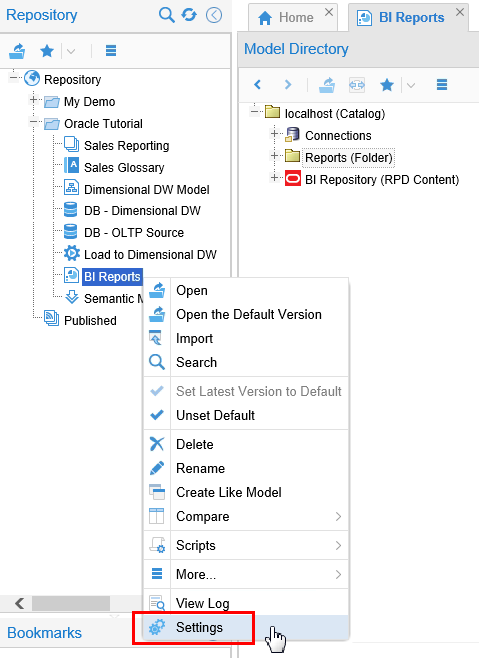
Task: Click the DB - OLTP Source database icon
Action: (x=71, y=231)
